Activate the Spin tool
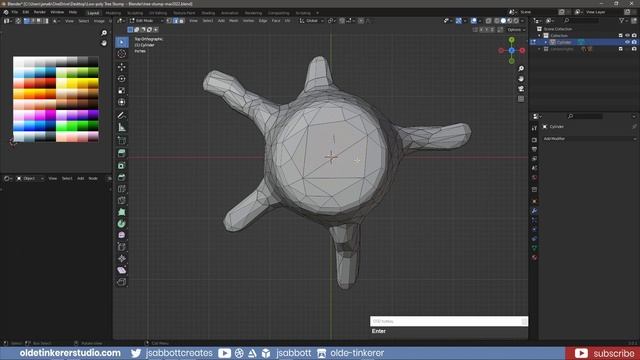 pyautogui.click(x=122, y=224)
